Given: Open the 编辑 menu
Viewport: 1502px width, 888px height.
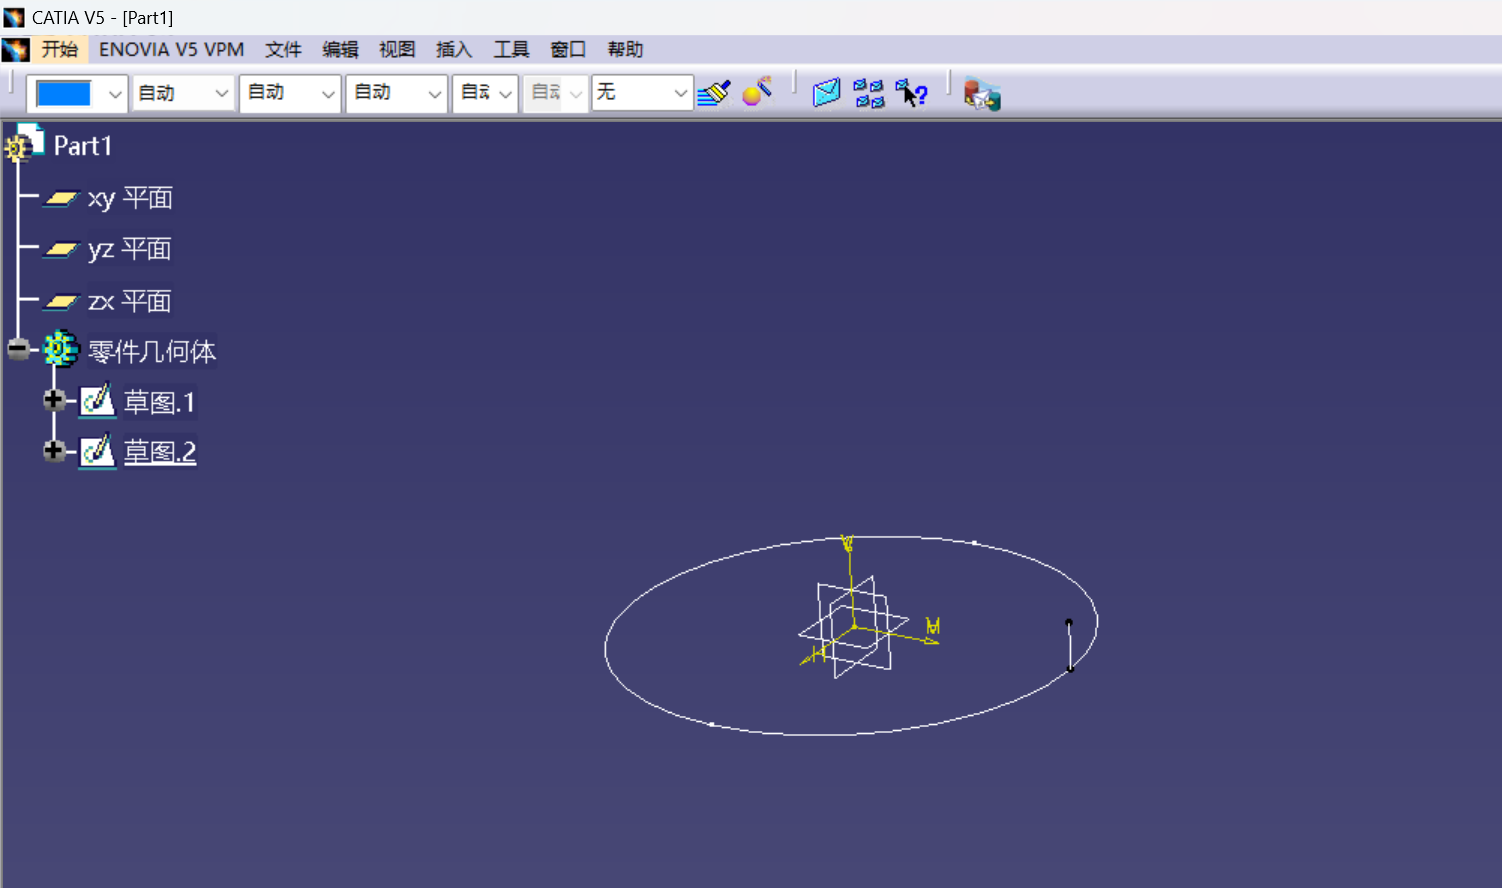Looking at the screenshot, I should [340, 49].
